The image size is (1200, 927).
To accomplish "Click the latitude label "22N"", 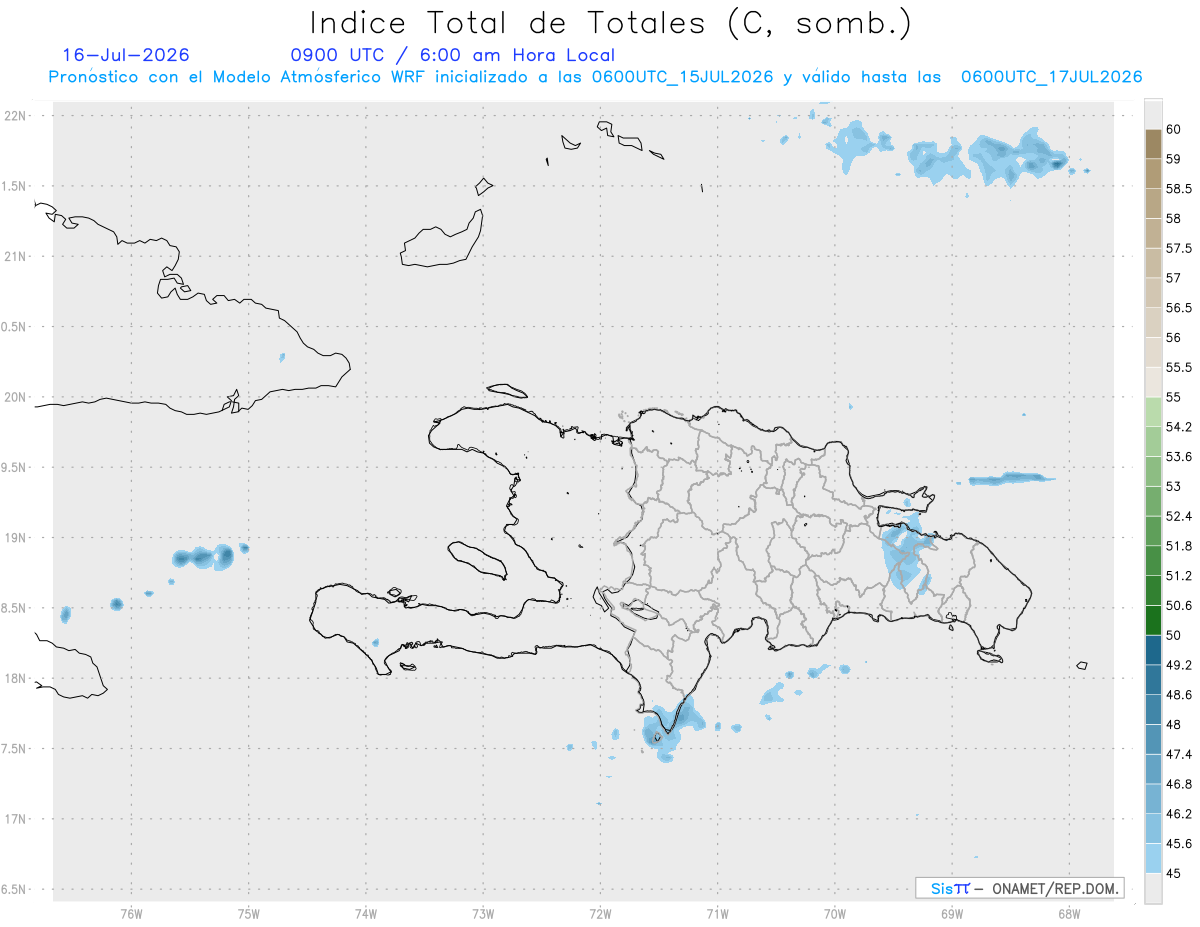I will click(x=16, y=116).
